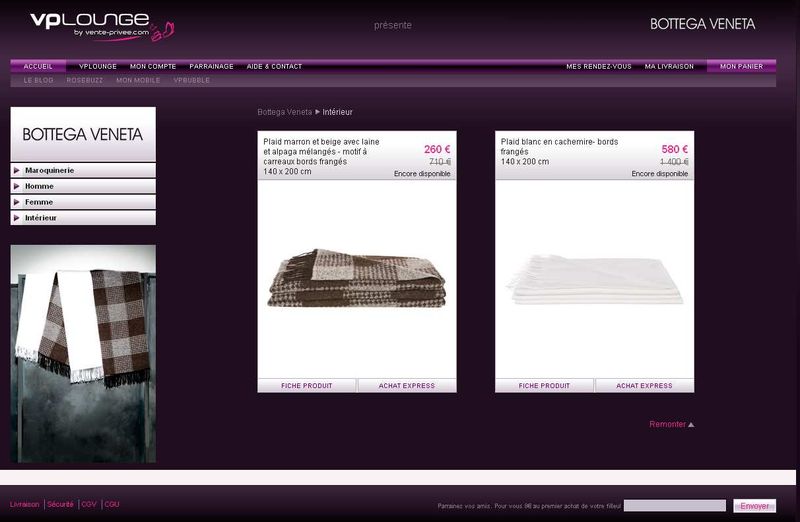
Task: Open the CGV footer link
Action: click(89, 504)
